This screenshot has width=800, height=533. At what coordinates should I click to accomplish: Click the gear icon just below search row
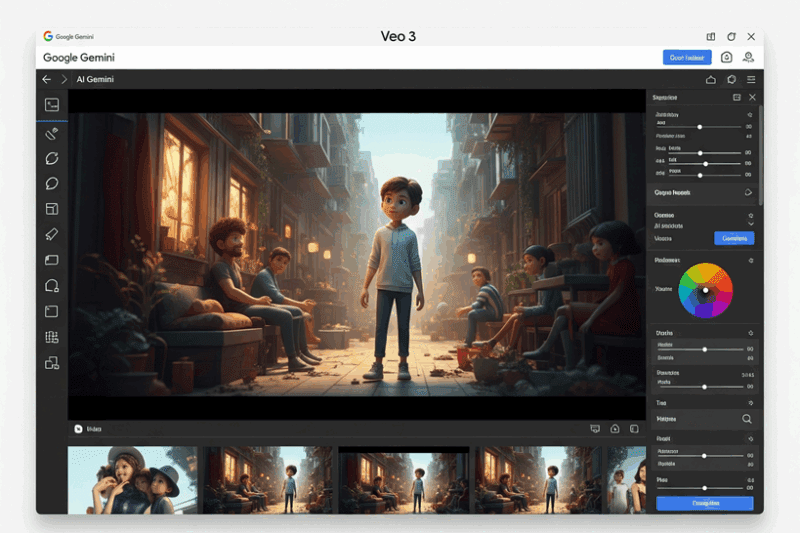click(x=751, y=439)
